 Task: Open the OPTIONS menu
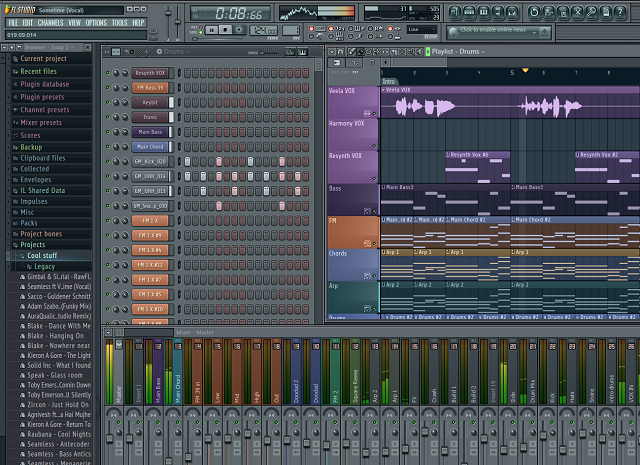(96, 23)
